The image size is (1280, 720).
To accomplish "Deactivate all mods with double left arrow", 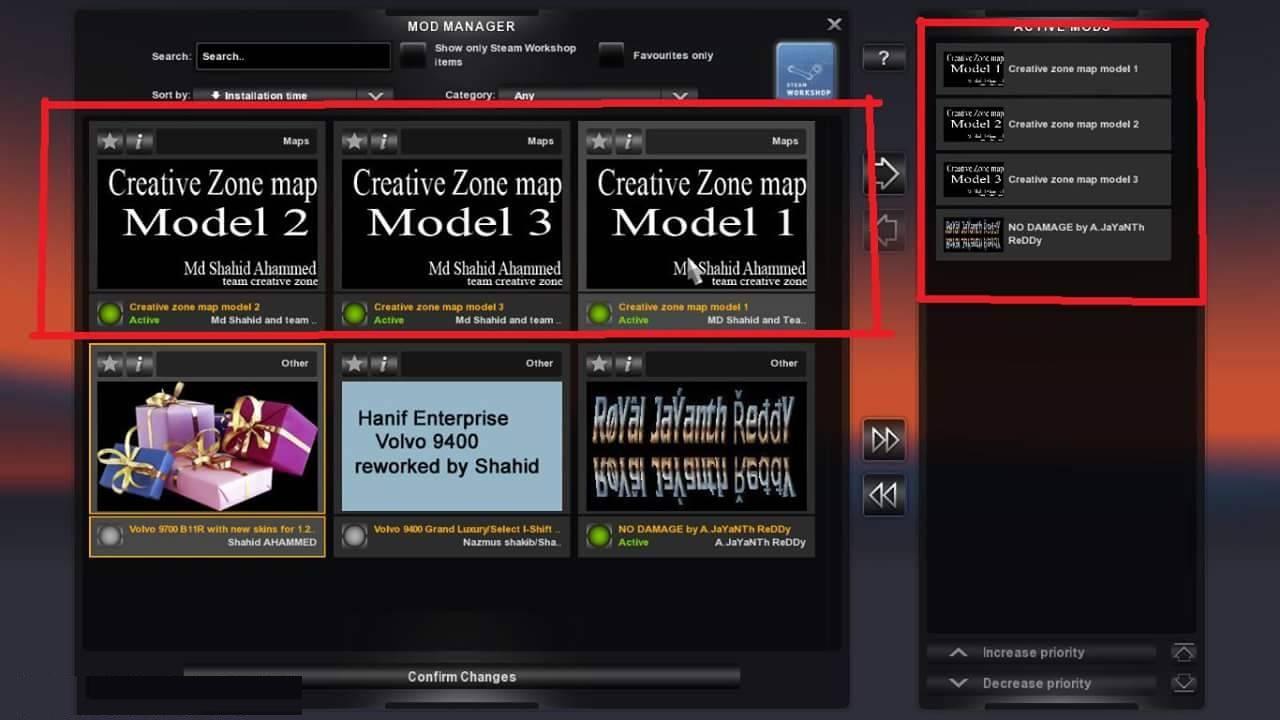I will (884, 496).
